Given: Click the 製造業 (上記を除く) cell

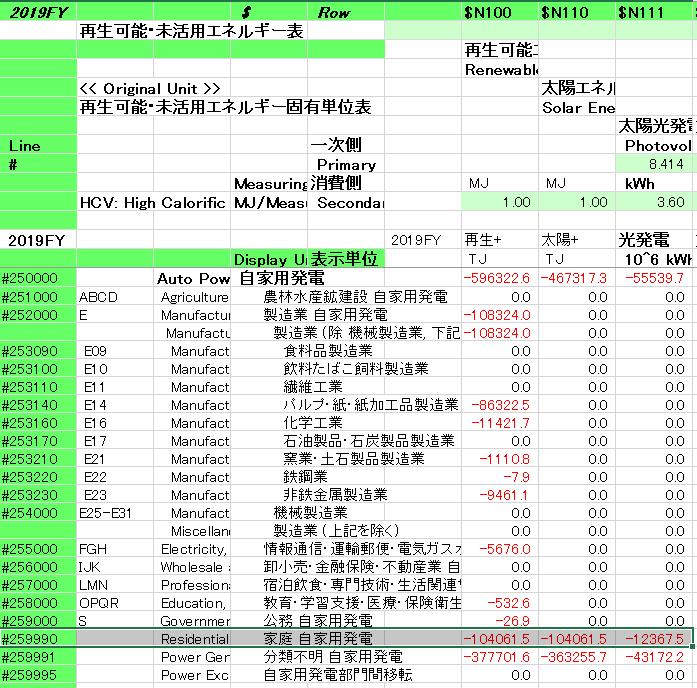Looking at the screenshot, I should [336, 531].
